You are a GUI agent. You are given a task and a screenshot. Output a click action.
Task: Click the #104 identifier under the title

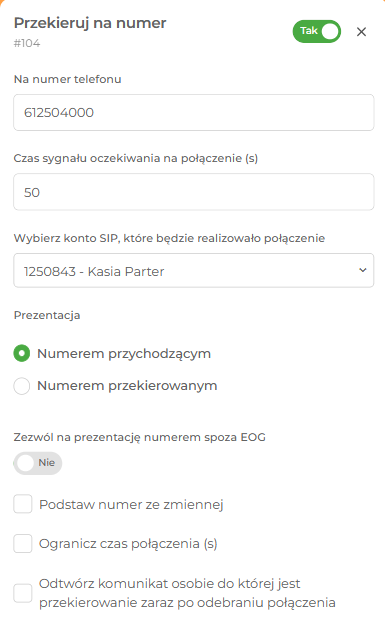coord(27,43)
